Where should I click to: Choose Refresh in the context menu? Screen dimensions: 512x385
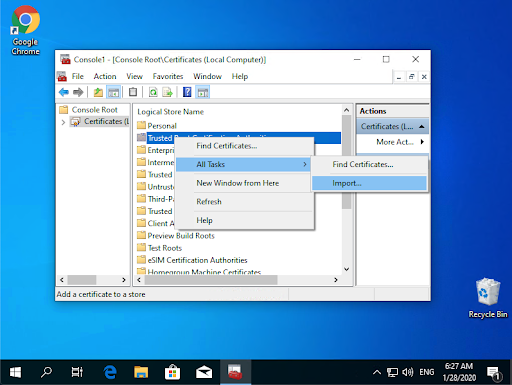click(x=245, y=202)
